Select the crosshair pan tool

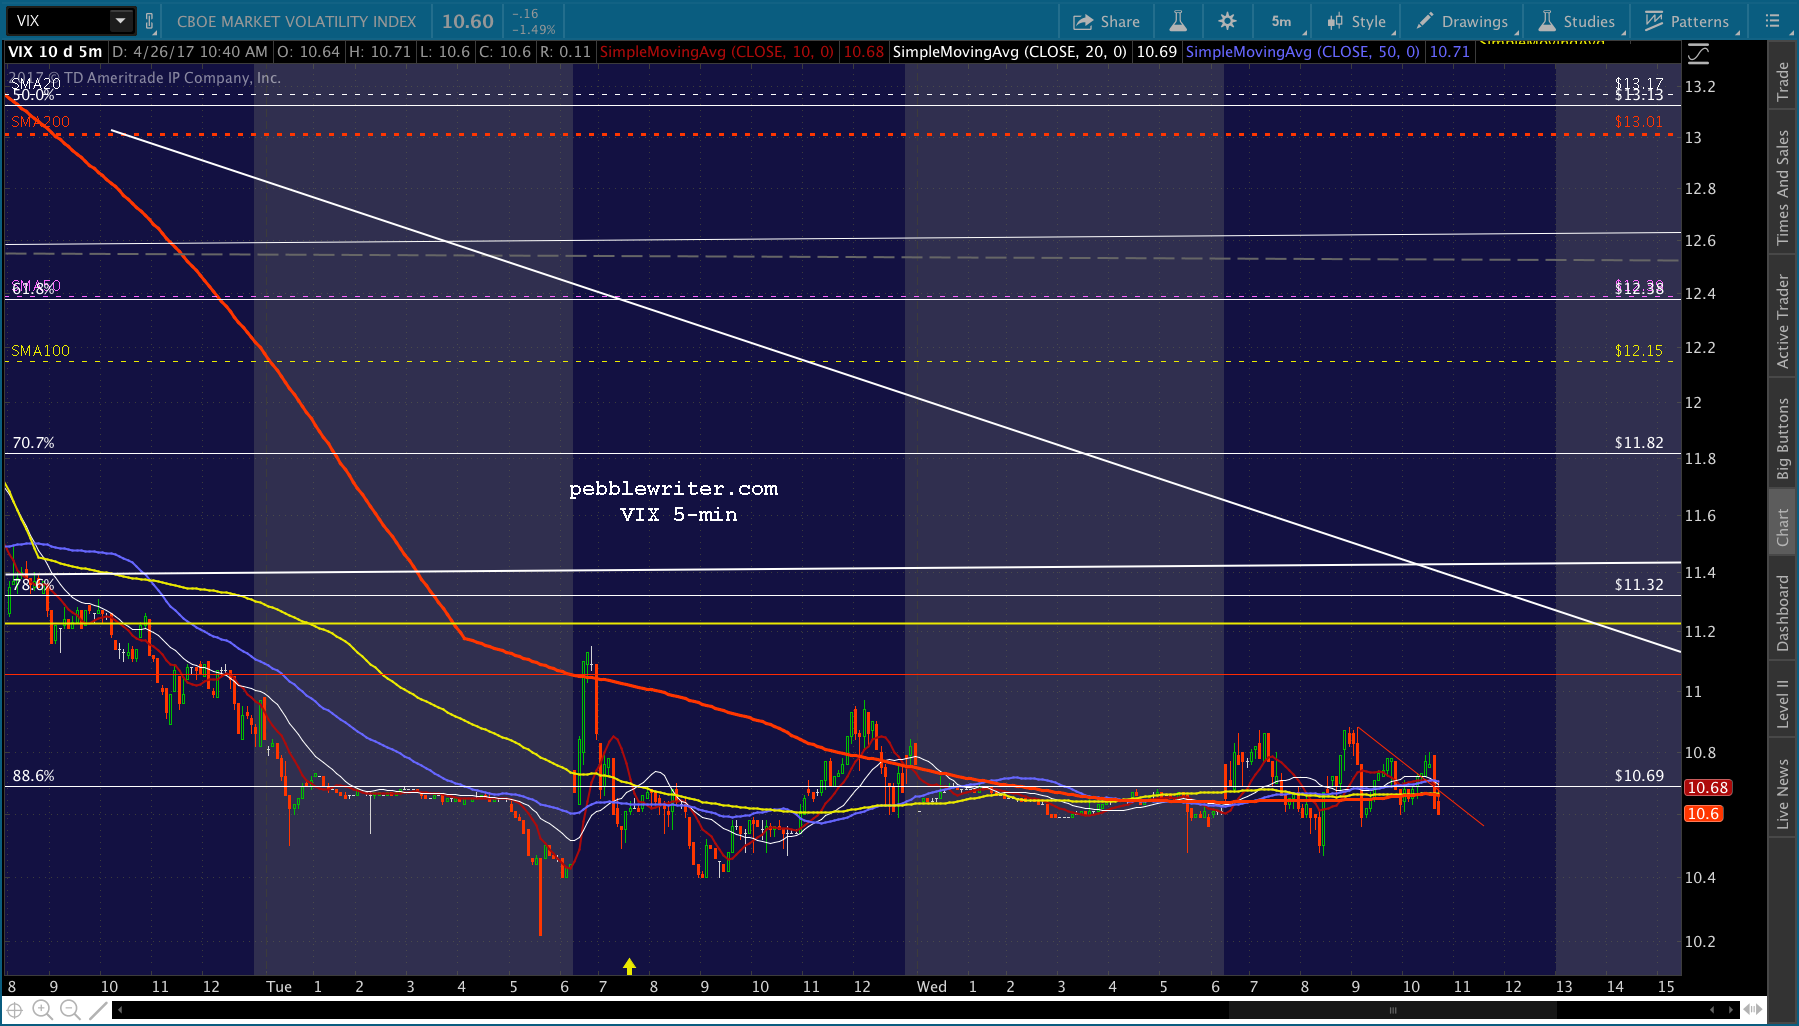[x=15, y=1010]
